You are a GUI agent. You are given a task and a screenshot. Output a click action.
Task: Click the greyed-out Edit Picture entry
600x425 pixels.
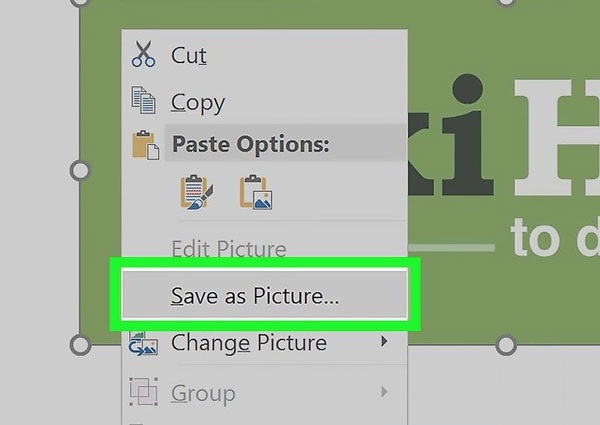pos(229,249)
